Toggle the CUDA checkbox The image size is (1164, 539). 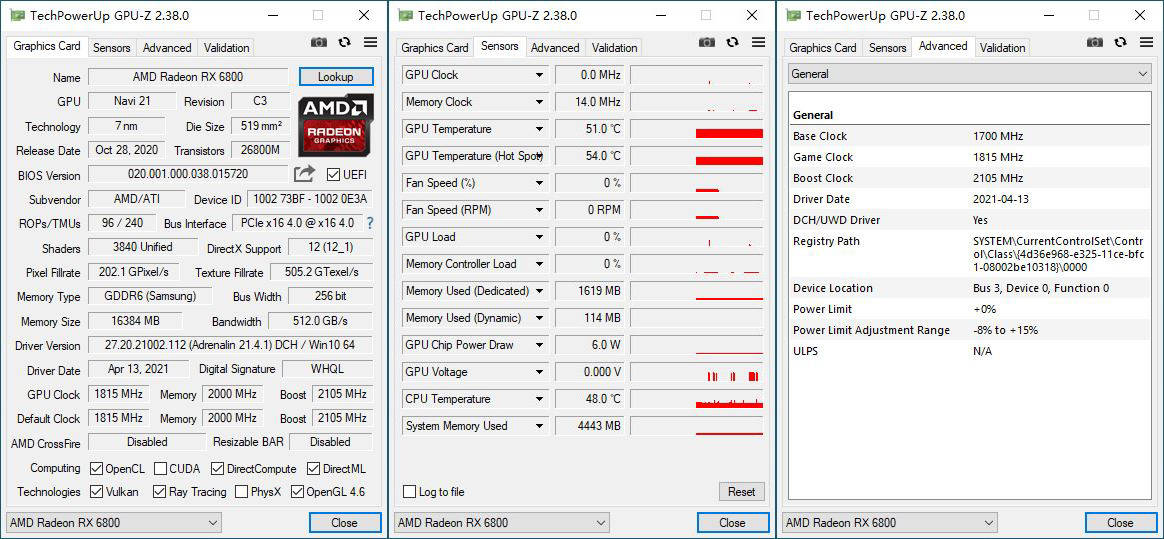point(160,468)
